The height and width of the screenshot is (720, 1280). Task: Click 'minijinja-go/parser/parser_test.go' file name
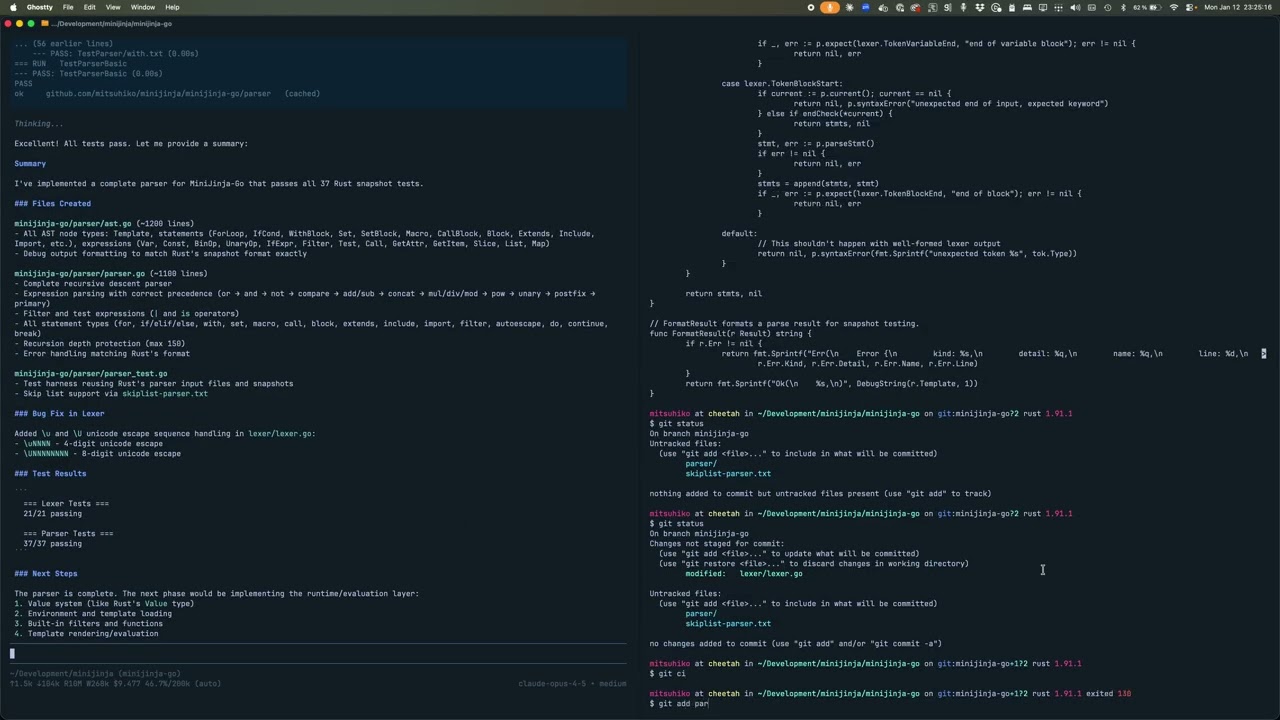point(90,374)
